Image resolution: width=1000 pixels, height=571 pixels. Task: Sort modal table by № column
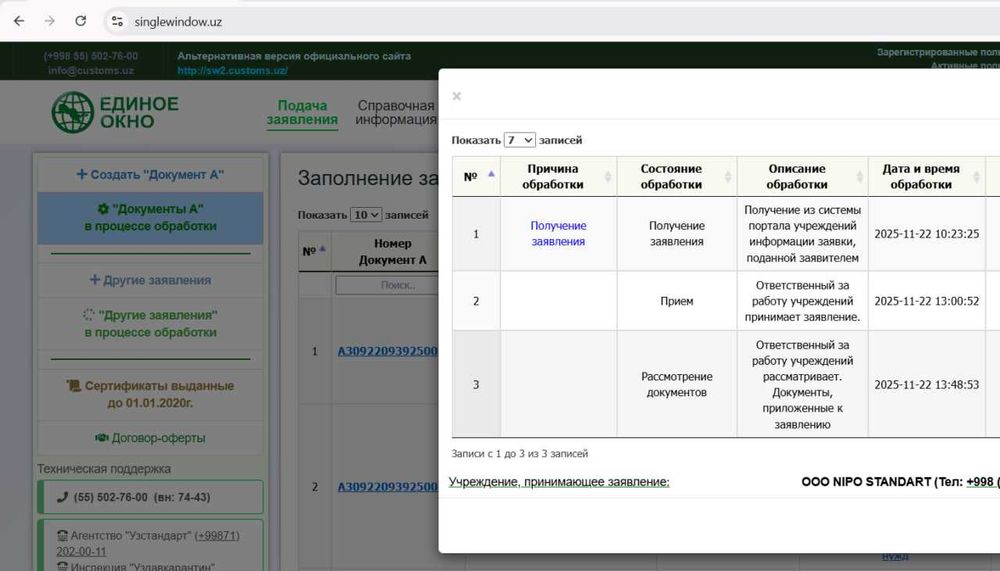tap(476, 176)
